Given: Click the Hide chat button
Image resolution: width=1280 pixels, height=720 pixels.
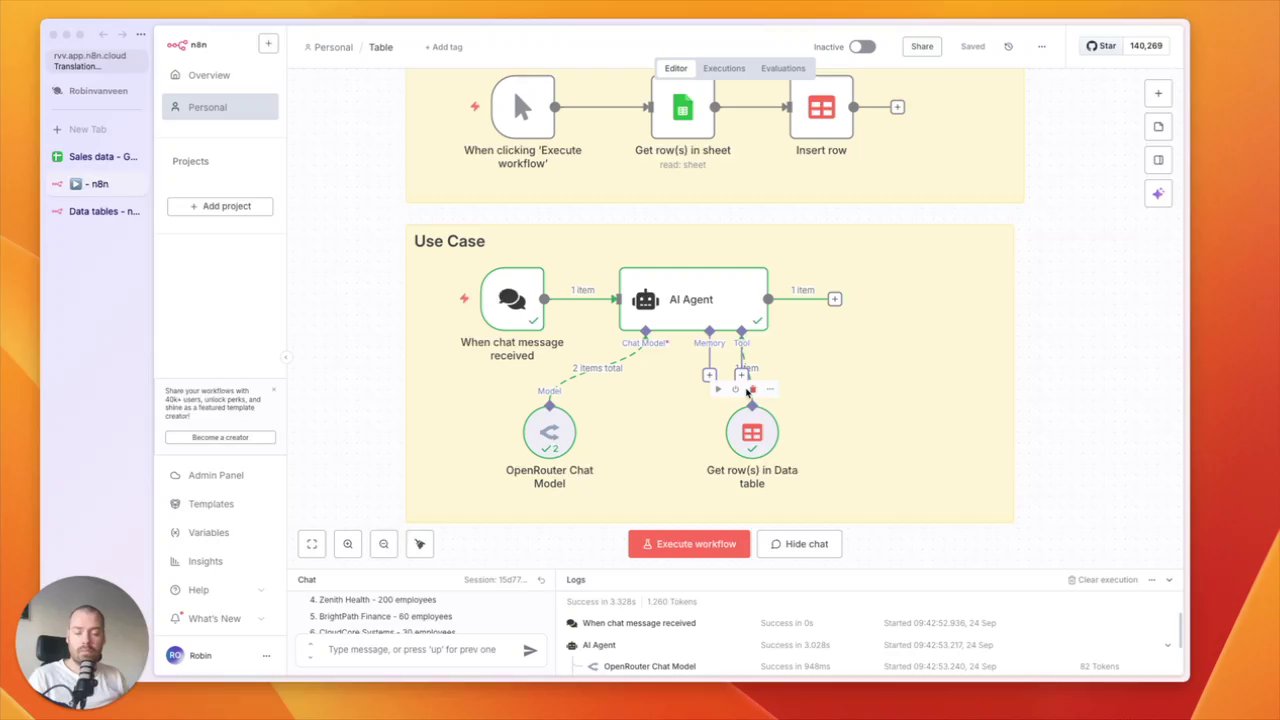Looking at the screenshot, I should pos(799,544).
